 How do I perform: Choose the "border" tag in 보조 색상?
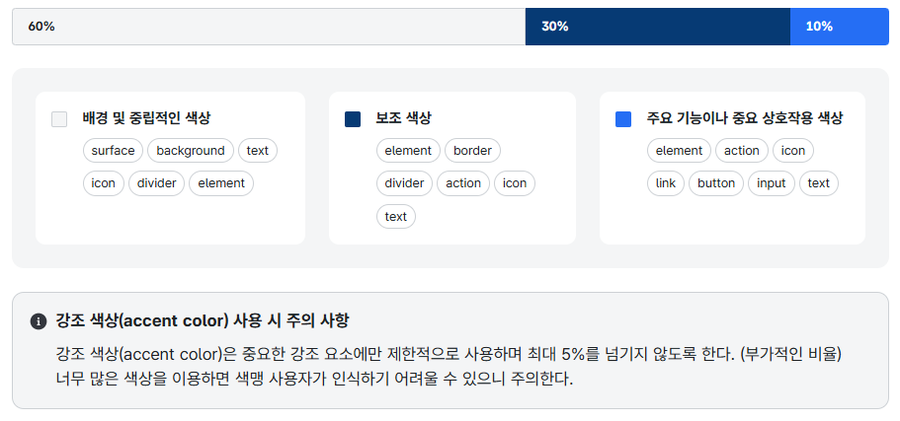[x=472, y=151]
